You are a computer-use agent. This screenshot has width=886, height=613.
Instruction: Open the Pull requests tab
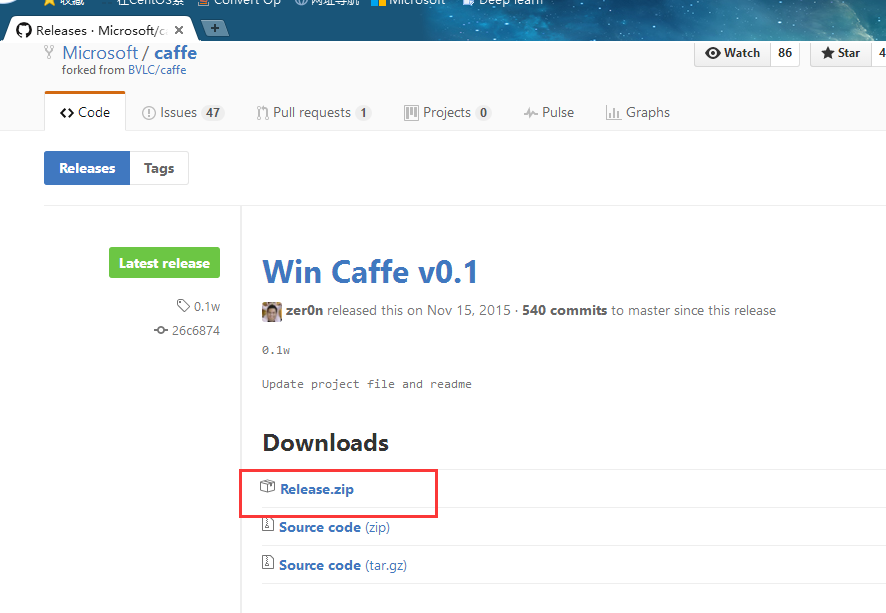pyautogui.click(x=313, y=112)
